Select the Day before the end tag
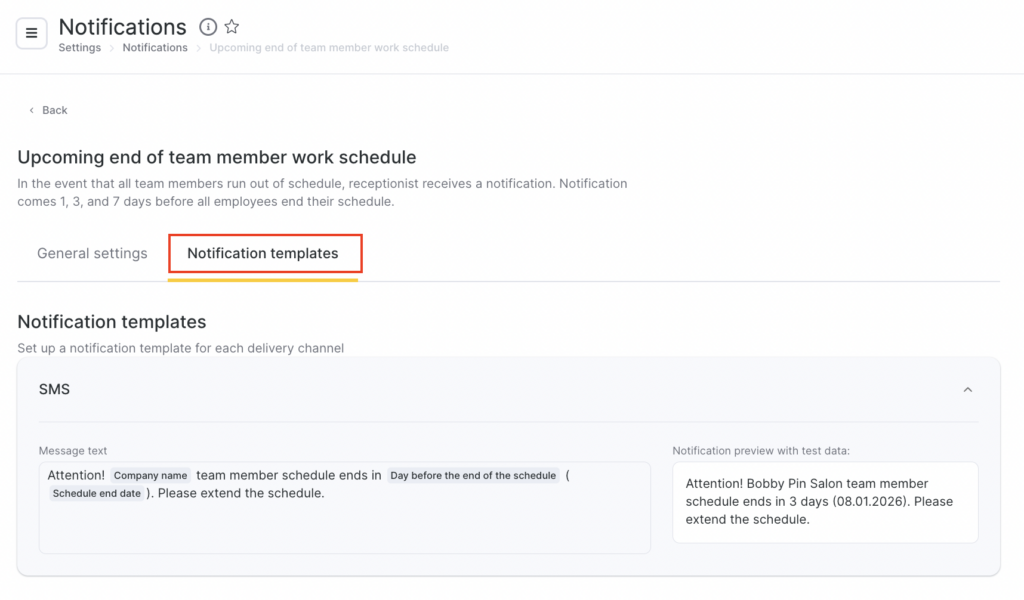 [473, 476]
